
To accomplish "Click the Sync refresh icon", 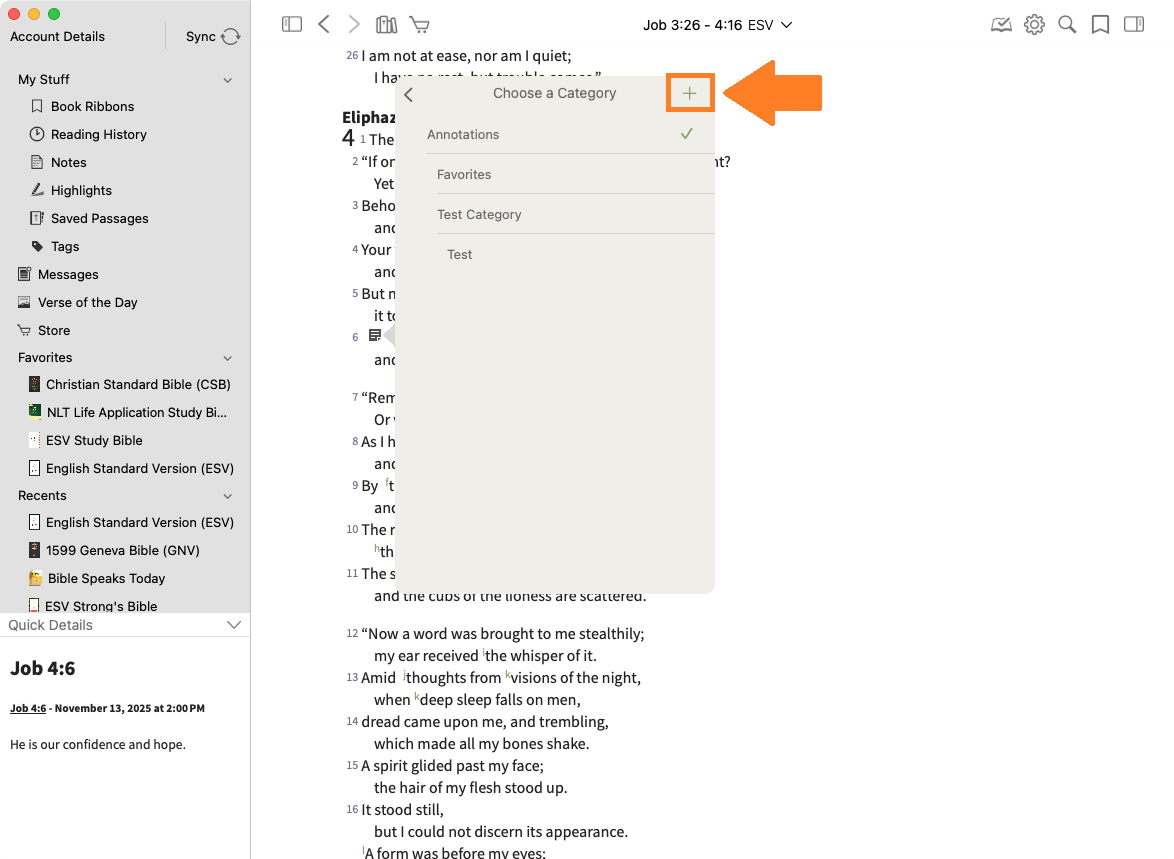I will (x=231, y=37).
